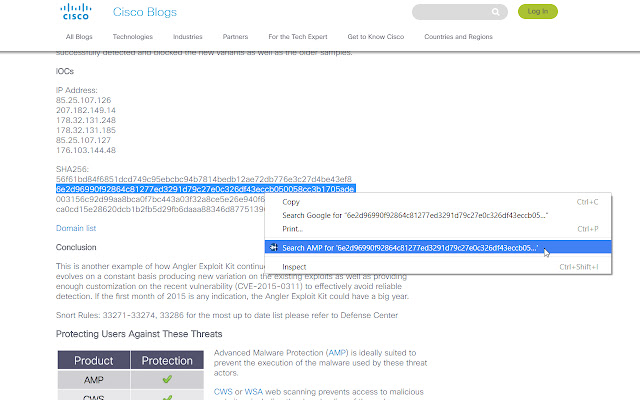The height and width of the screenshot is (400, 640).
Task: Open the Industries menu
Action: [x=188, y=37]
